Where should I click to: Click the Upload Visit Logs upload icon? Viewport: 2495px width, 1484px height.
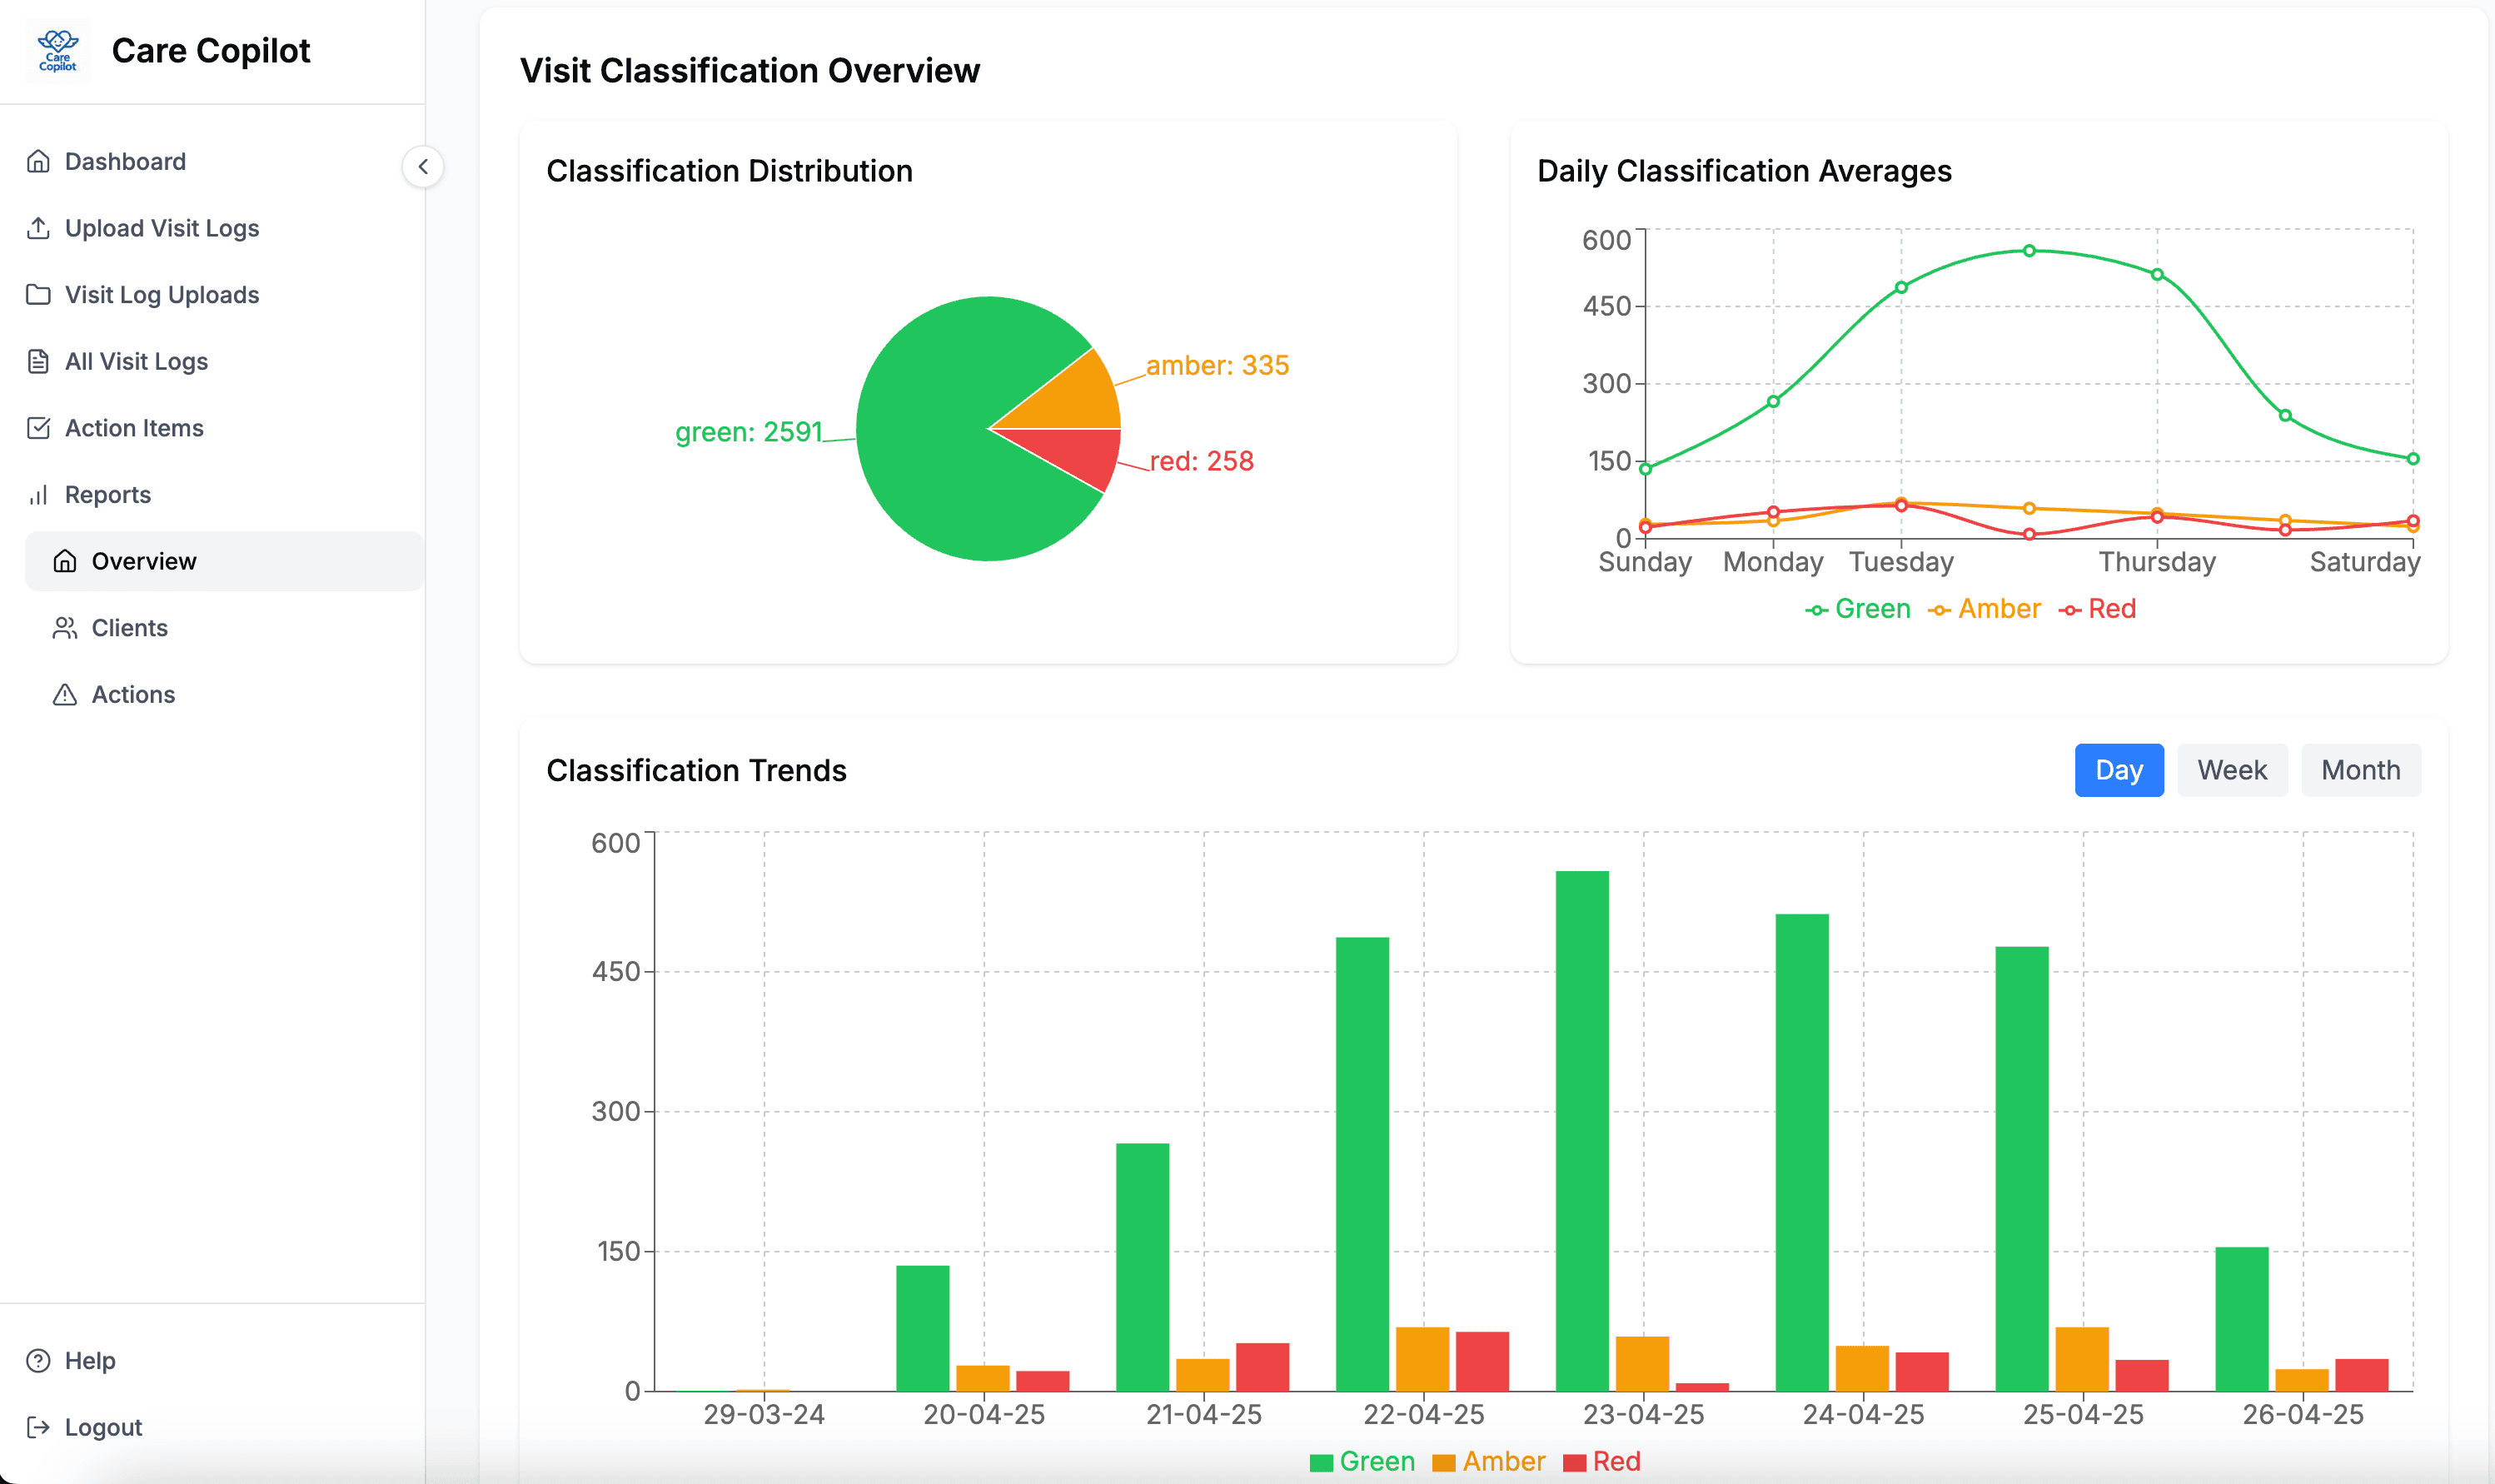point(38,228)
